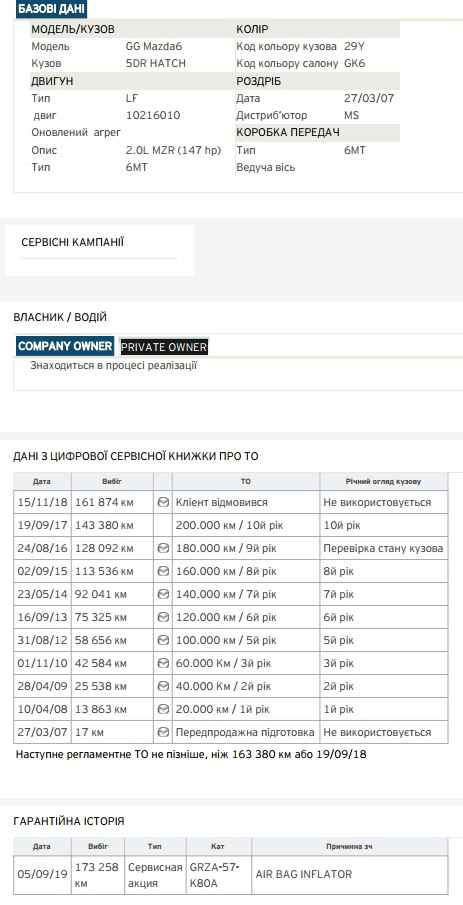The width and height of the screenshot is (463, 905).
Task: Click the ДВИГУН subsection header
Action: coord(132,81)
